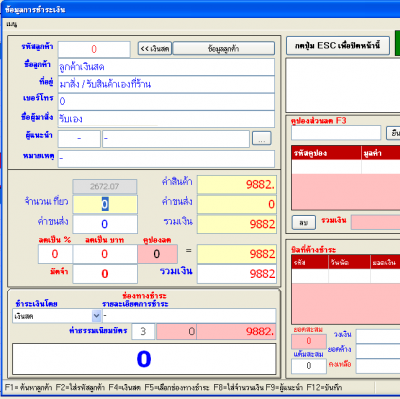Click the ลบ delete coupon button
Image resolution: width=400 pixels, height=399 pixels.
tap(304, 222)
